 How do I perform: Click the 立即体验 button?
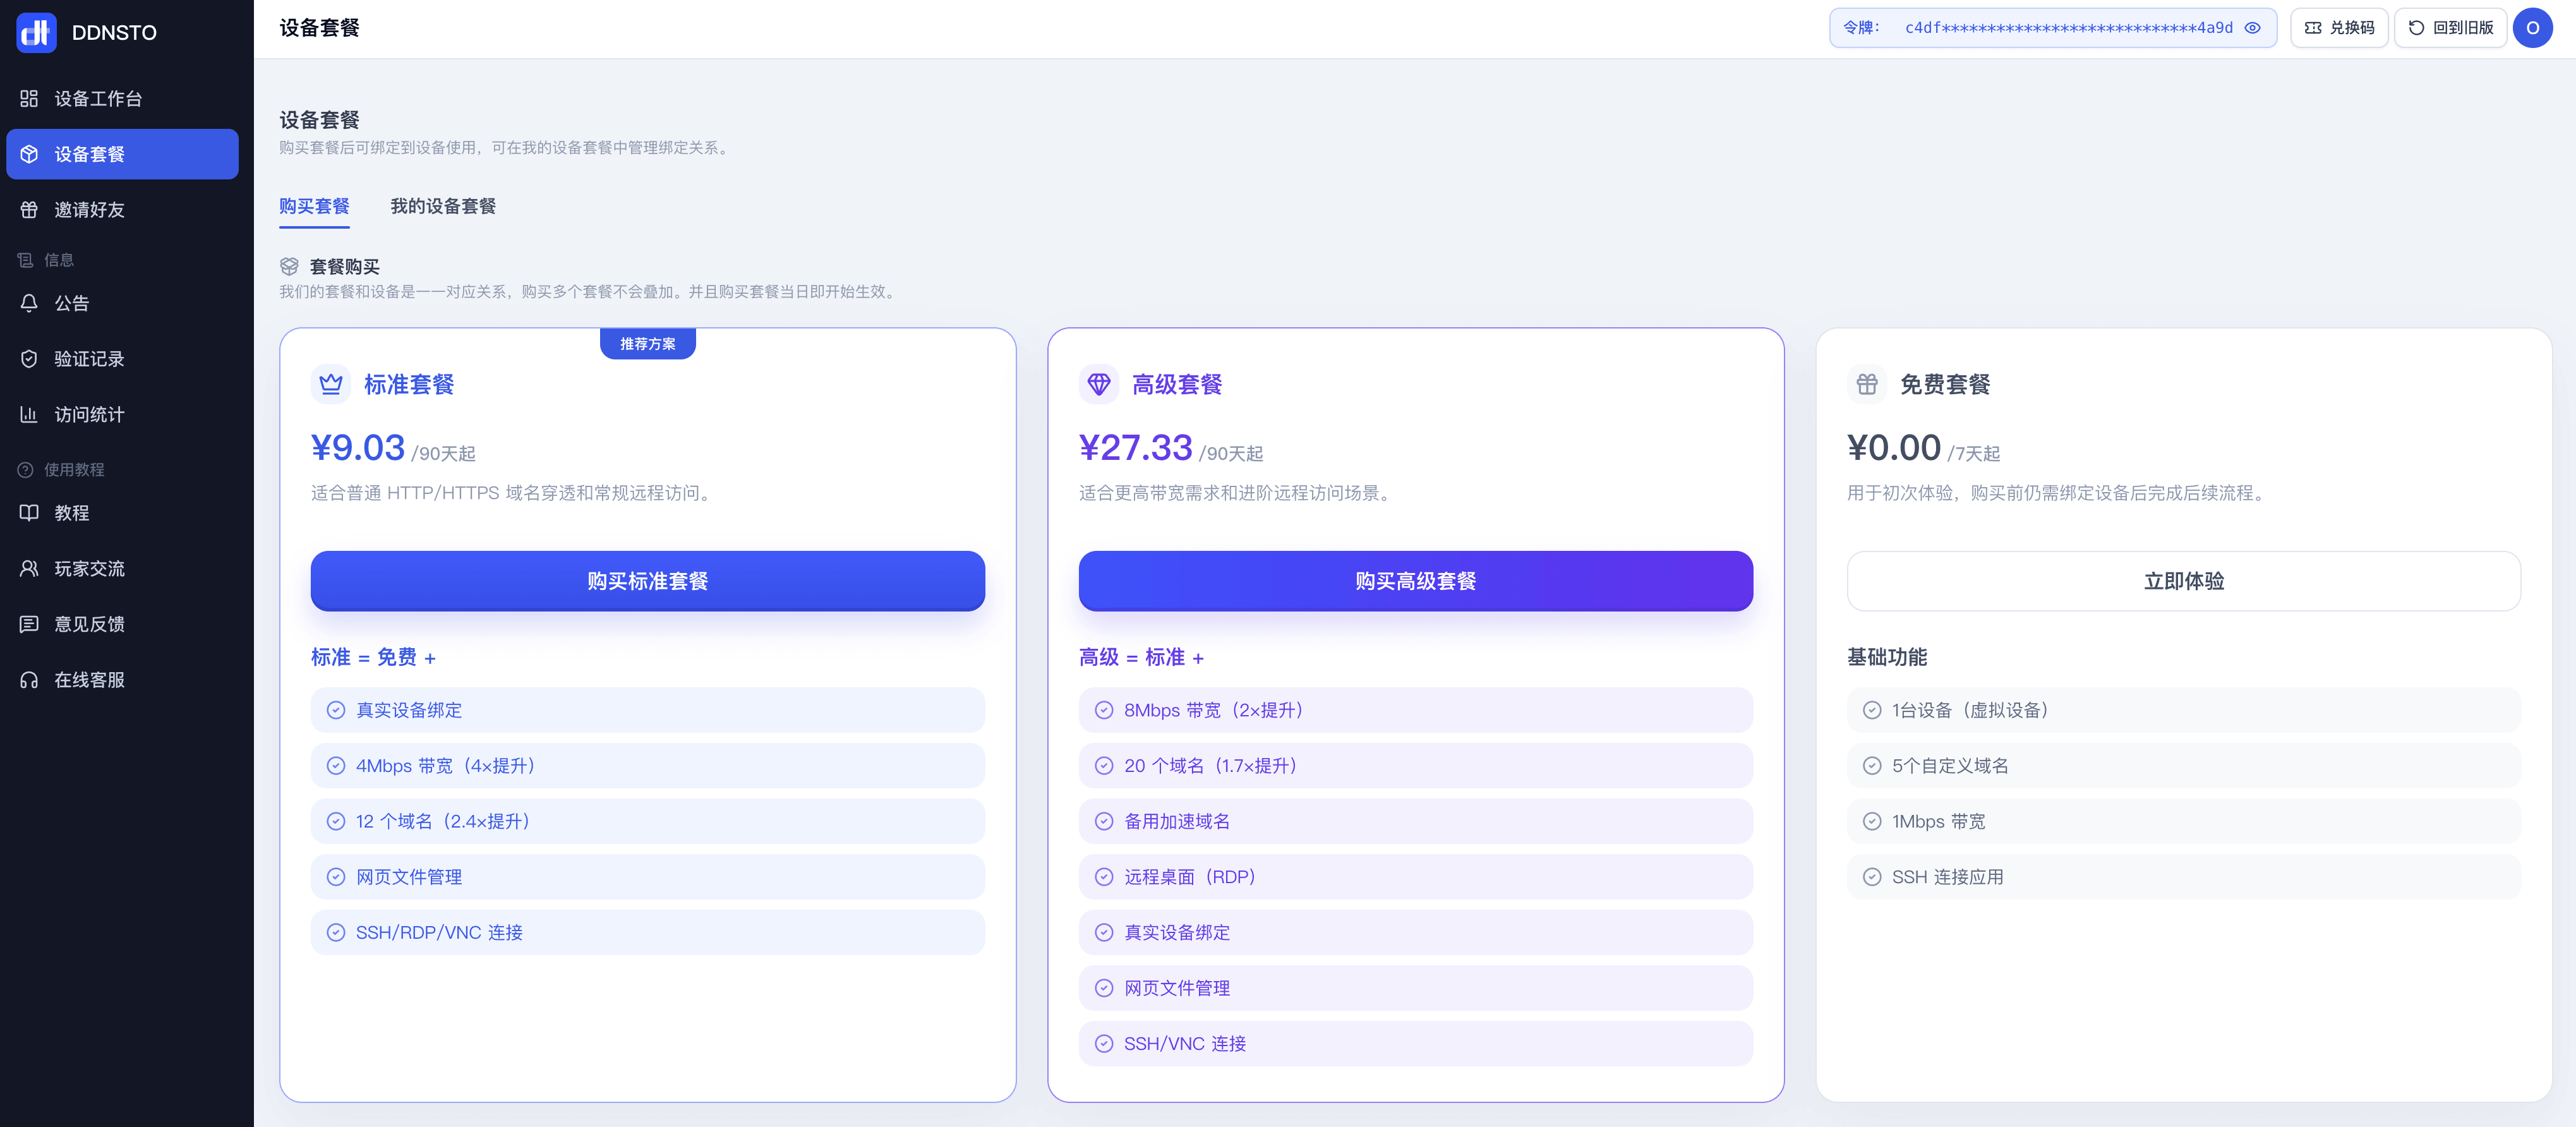(2183, 581)
